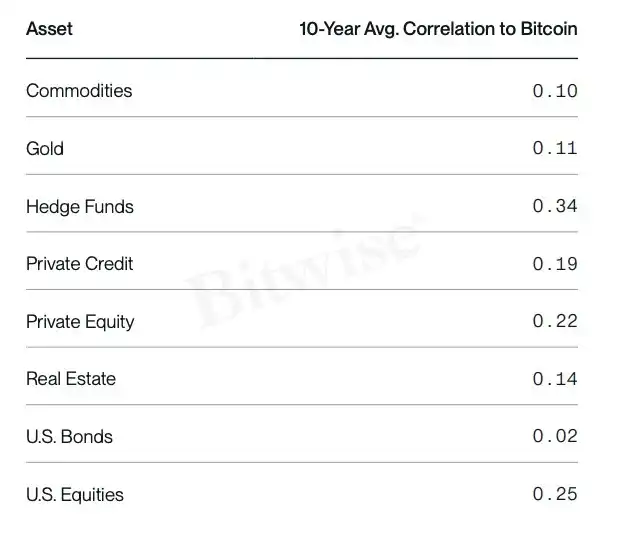Click the U.S. Bonds label

click(x=69, y=437)
